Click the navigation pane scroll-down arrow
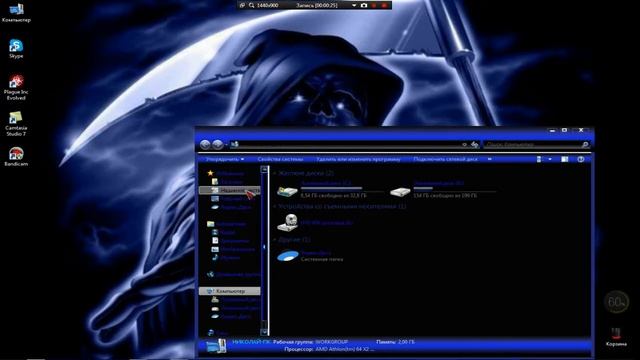The width and height of the screenshot is (640, 360). pos(264,332)
